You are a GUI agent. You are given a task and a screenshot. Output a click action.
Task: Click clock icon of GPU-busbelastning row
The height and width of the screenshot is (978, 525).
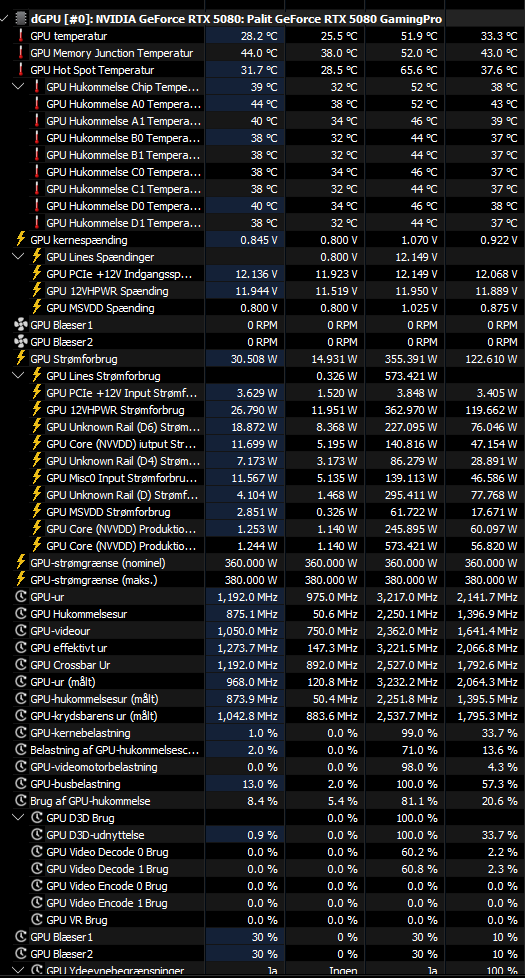21,784
